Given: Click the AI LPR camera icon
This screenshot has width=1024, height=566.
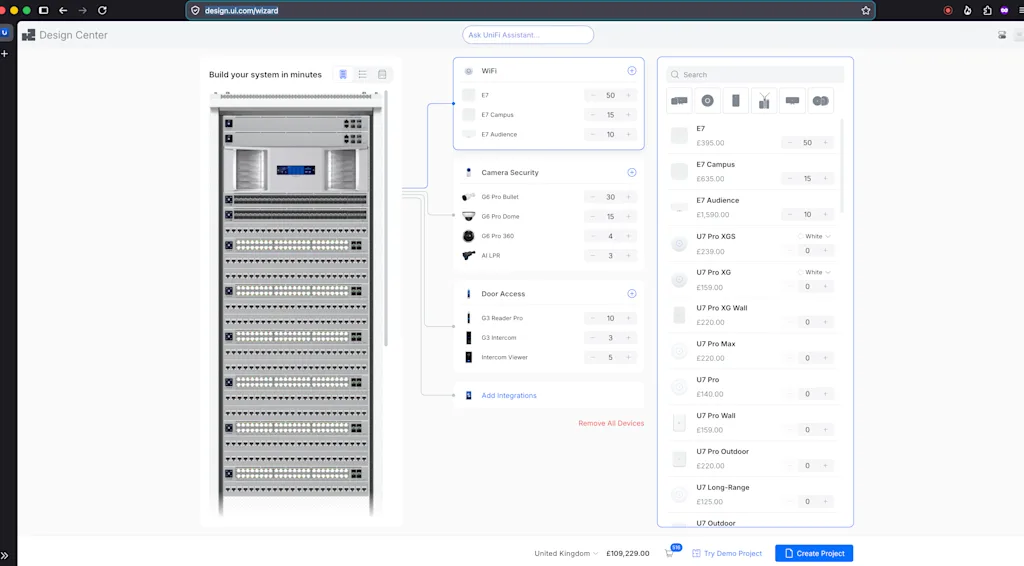Looking at the screenshot, I should coord(468,255).
